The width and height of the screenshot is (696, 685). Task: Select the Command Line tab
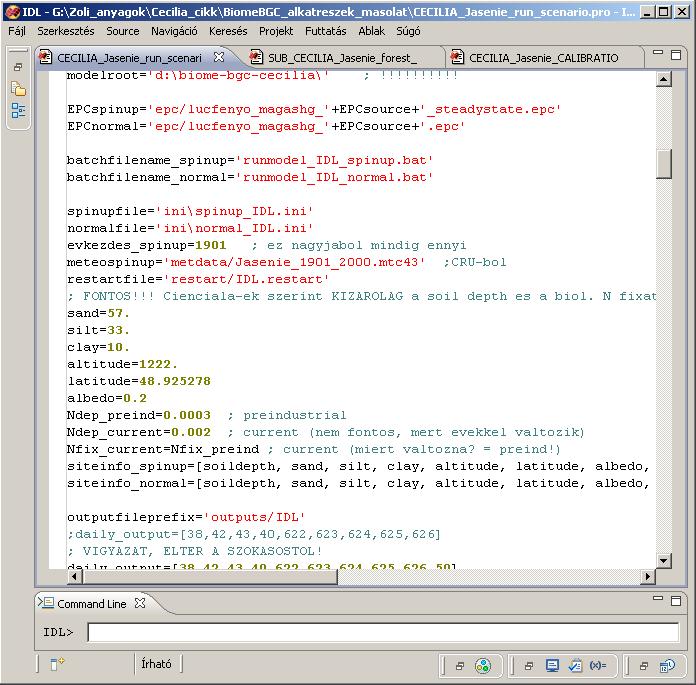point(92,604)
